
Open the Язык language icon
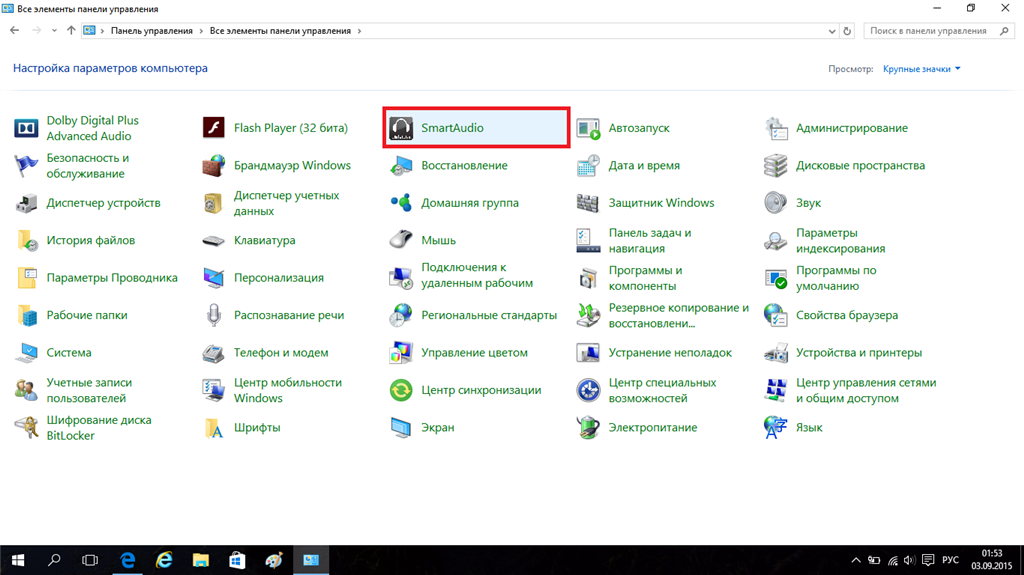pyautogui.click(x=776, y=427)
